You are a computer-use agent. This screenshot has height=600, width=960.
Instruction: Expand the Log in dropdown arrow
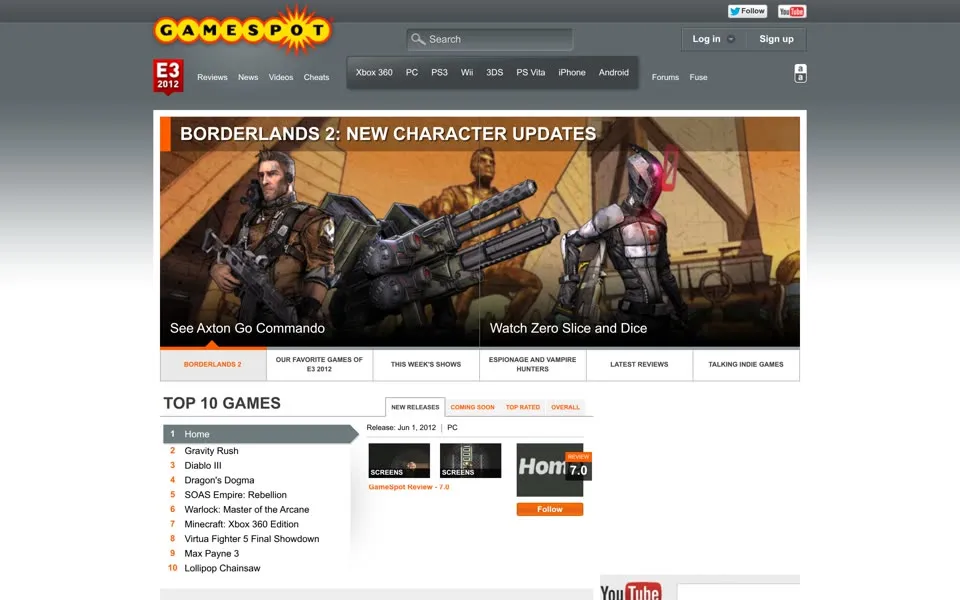coord(730,39)
